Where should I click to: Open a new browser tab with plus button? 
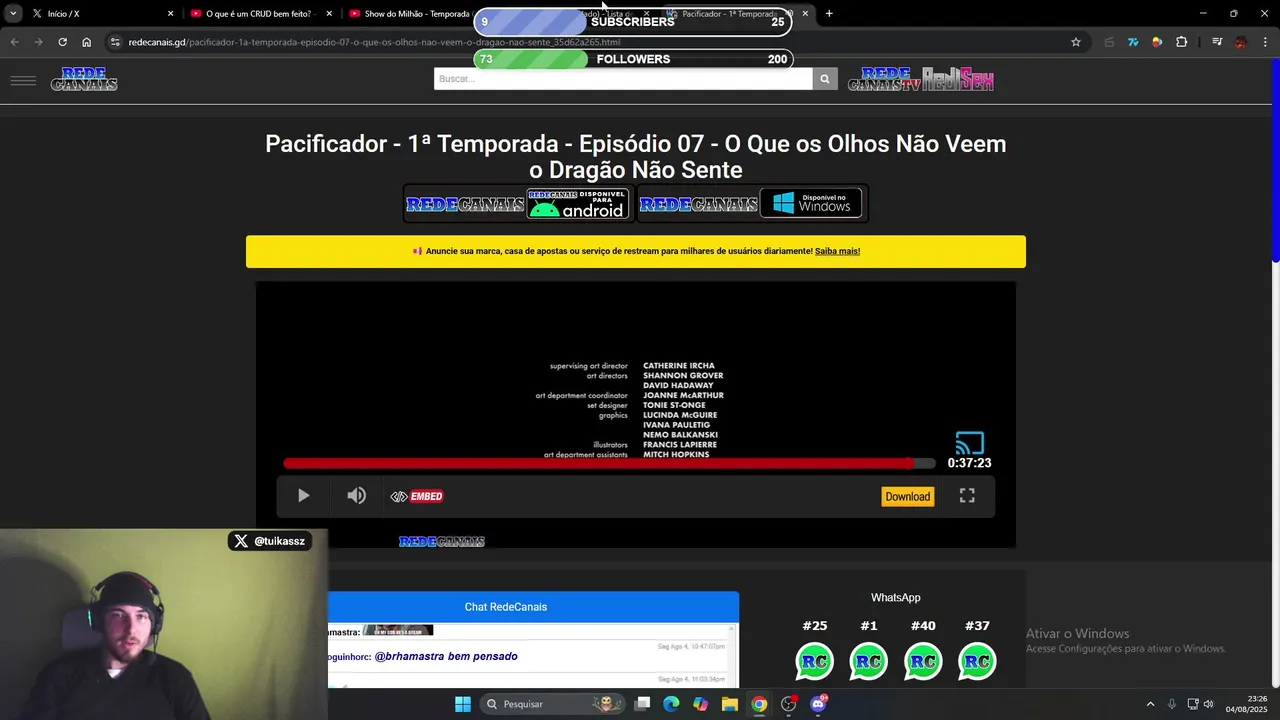coord(829,14)
